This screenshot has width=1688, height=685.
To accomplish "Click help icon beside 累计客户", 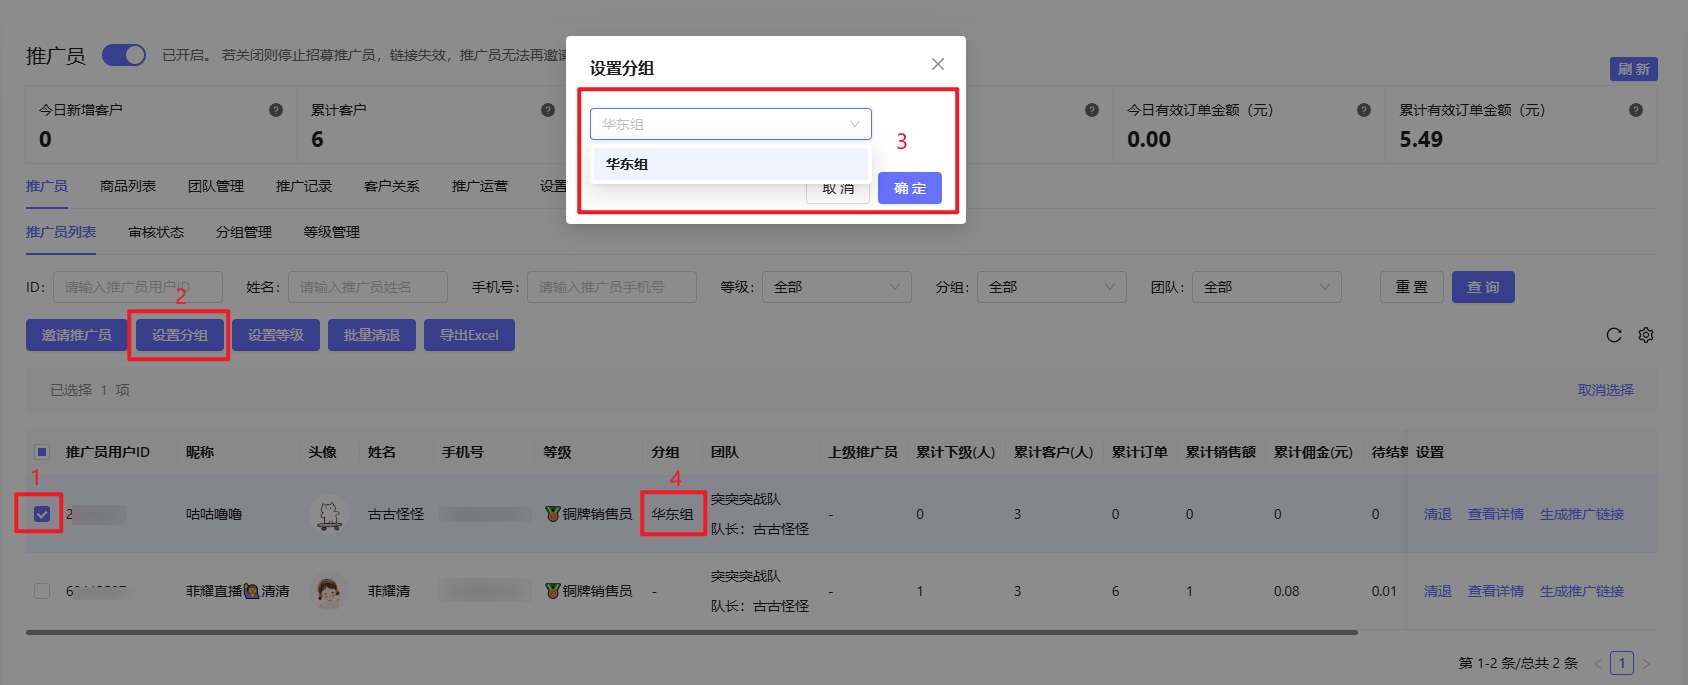I will 548,110.
